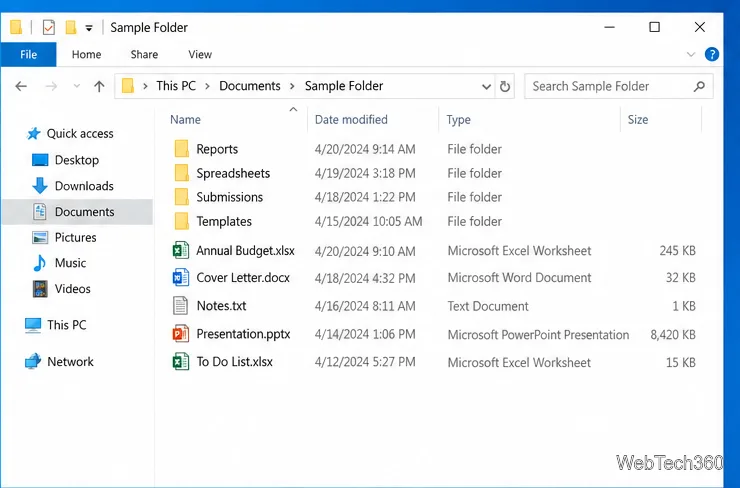Click the Excel icon of To Do List.xlsx

pos(181,362)
